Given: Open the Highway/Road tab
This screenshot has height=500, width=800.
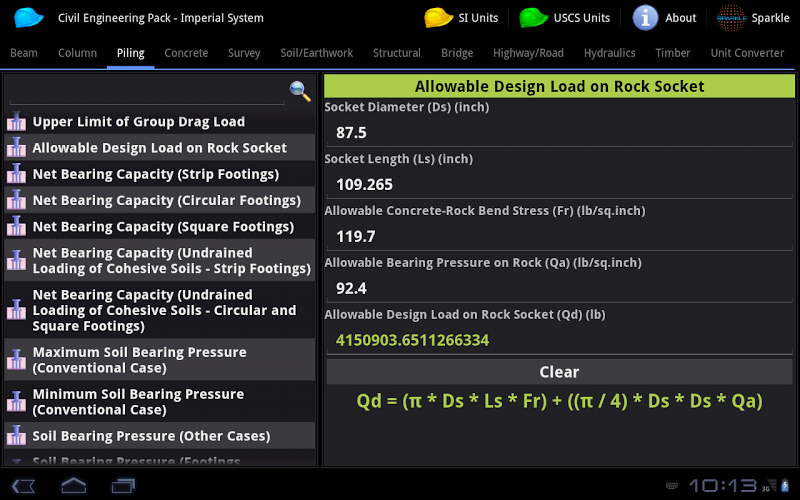Looking at the screenshot, I should [x=528, y=53].
